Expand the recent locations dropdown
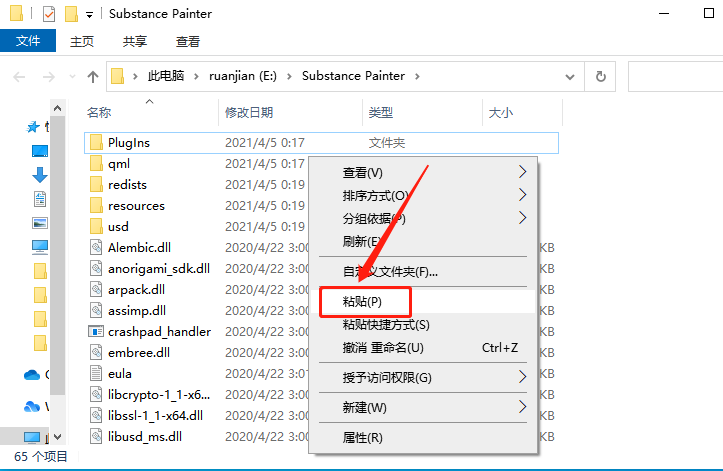The height and width of the screenshot is (471, 723). pos(72,77)
